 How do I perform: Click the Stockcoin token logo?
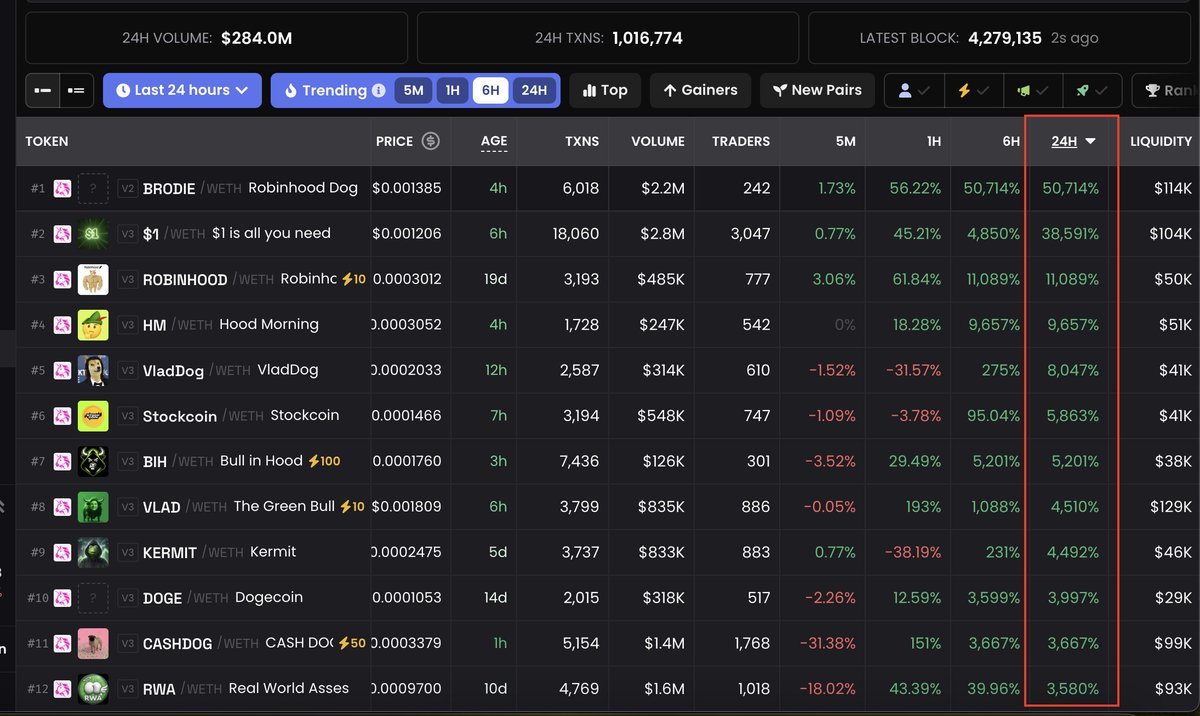pos(93,416)
